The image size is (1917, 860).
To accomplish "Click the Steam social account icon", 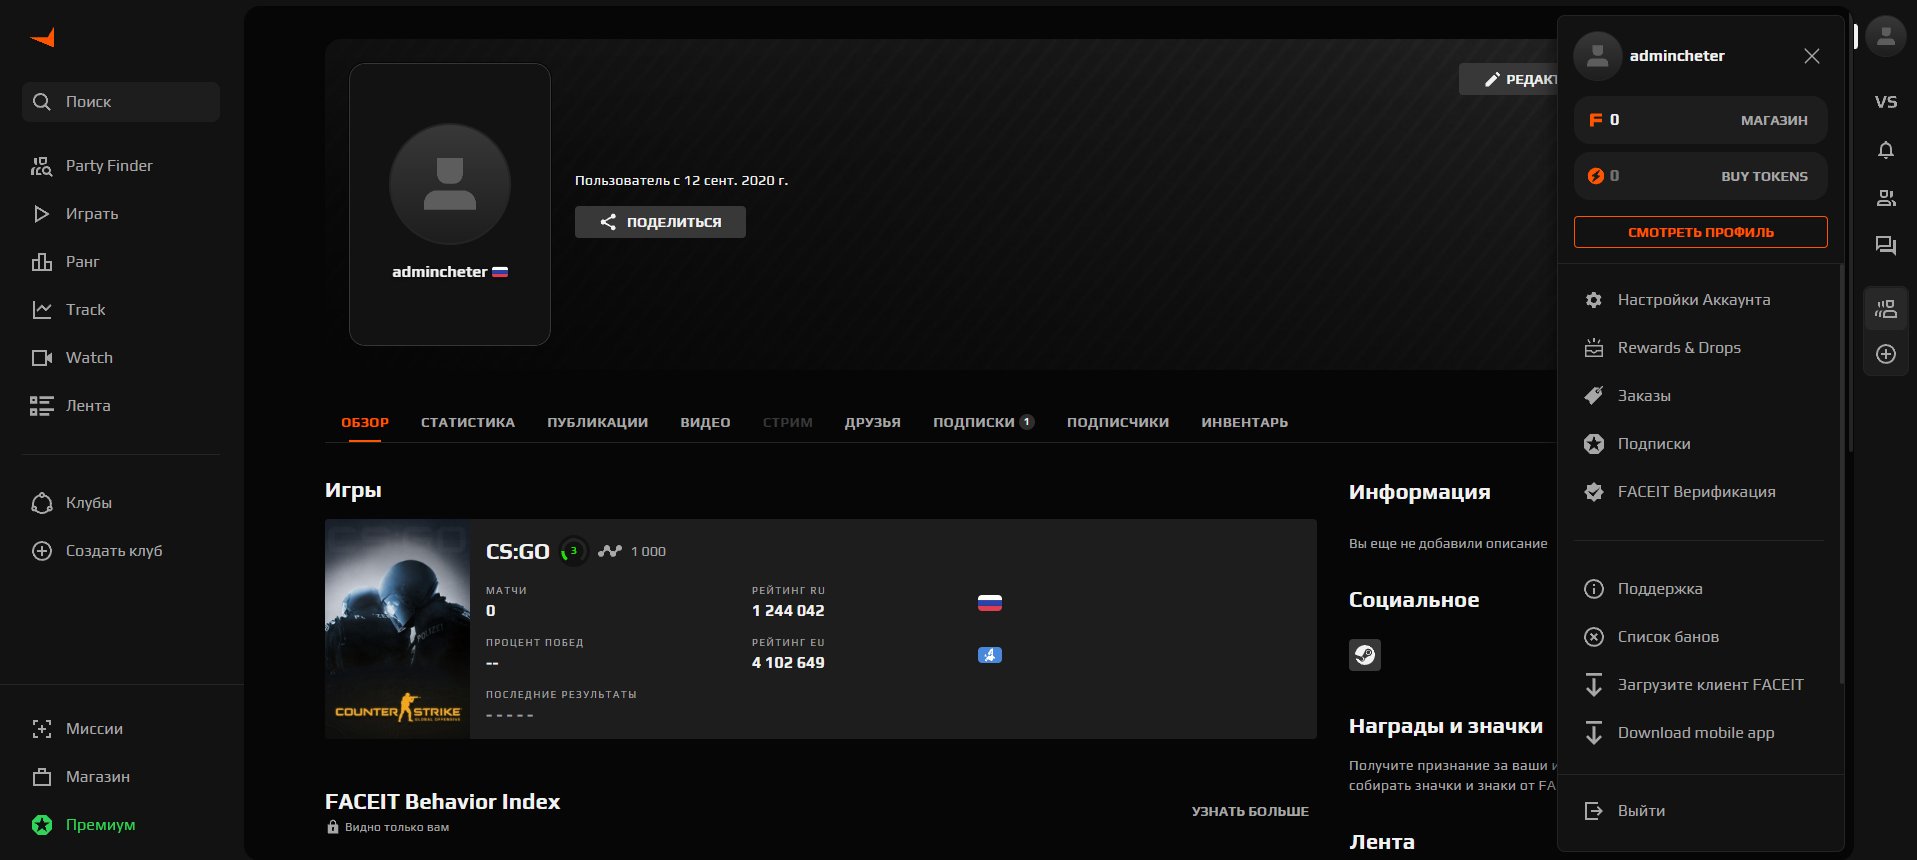I will (x=1364, y=655).
